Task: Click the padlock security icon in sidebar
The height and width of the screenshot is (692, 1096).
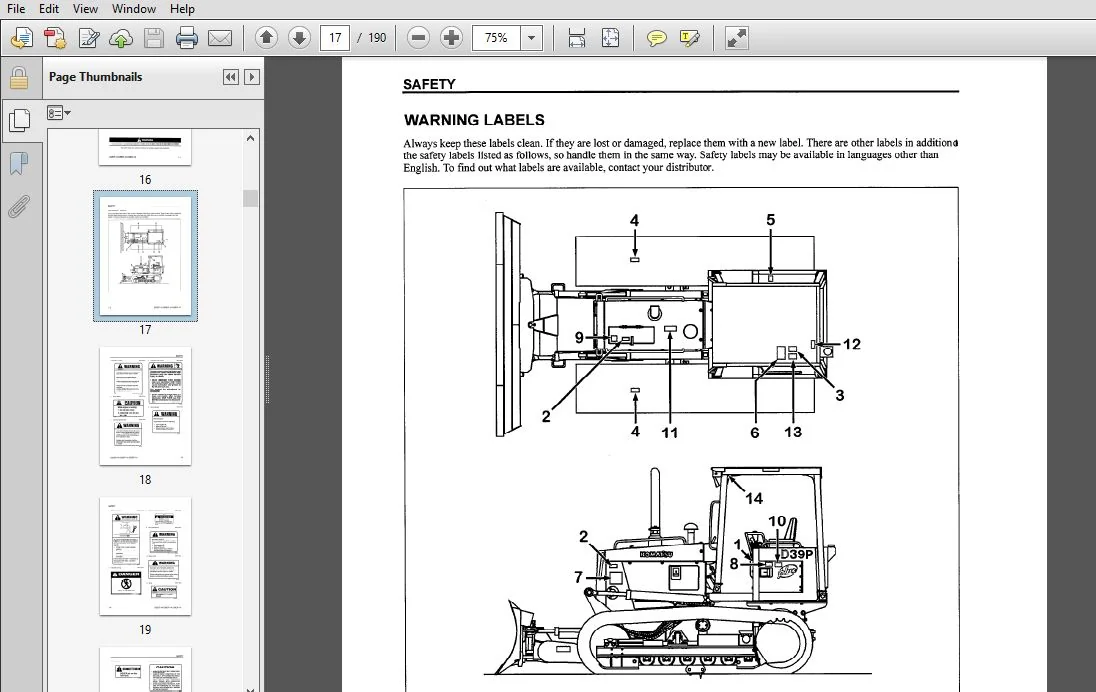Action: coord(19,78)
